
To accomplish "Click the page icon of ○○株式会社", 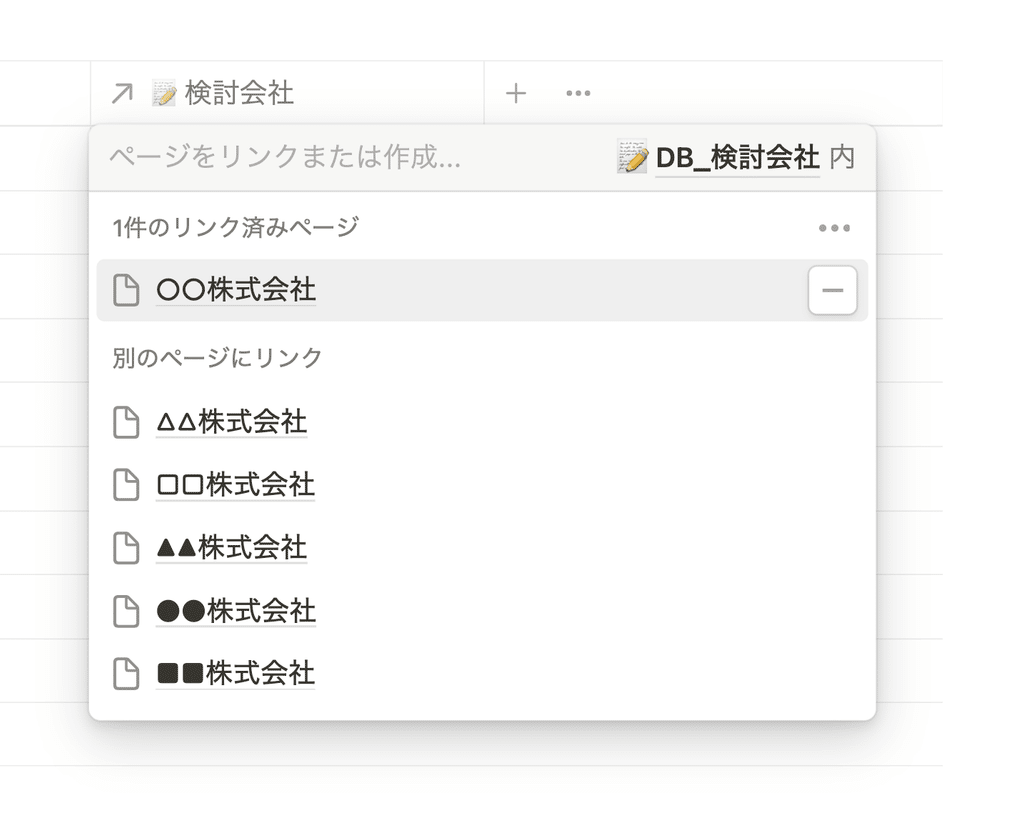I will point(126,290).
